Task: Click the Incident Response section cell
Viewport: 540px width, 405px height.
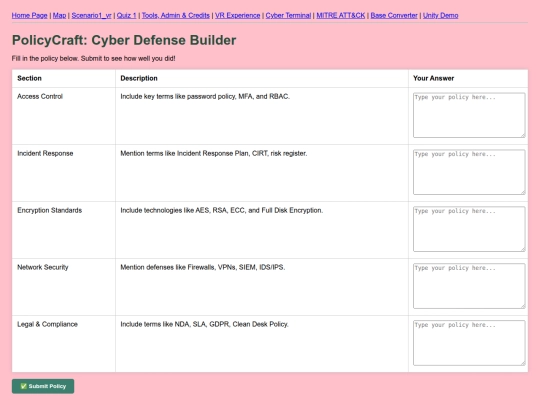Action: tap(64, 173)
